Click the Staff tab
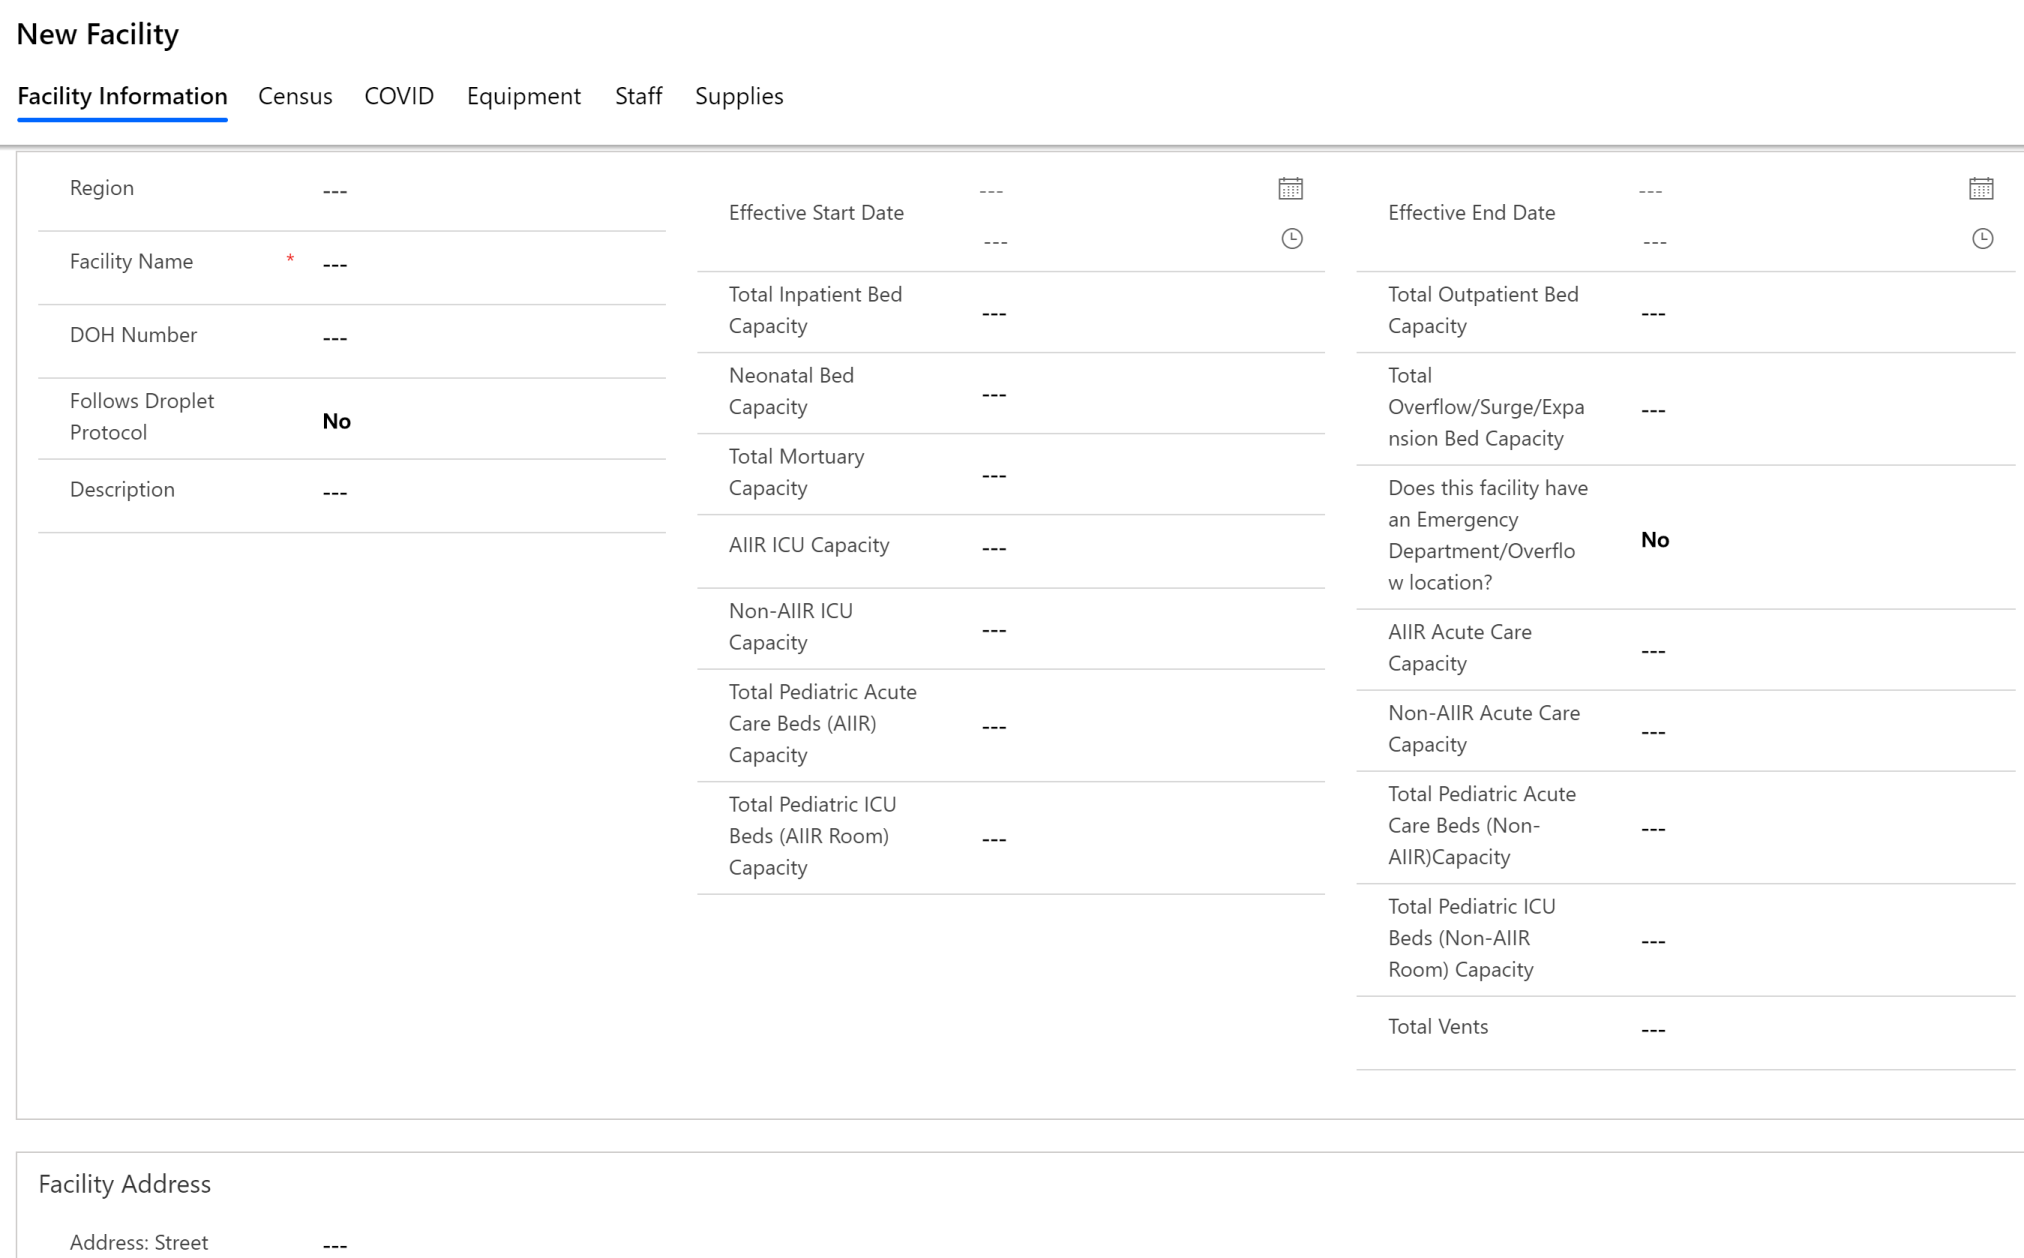The height and width of the screenshot is (1258, 2024). 637,96
